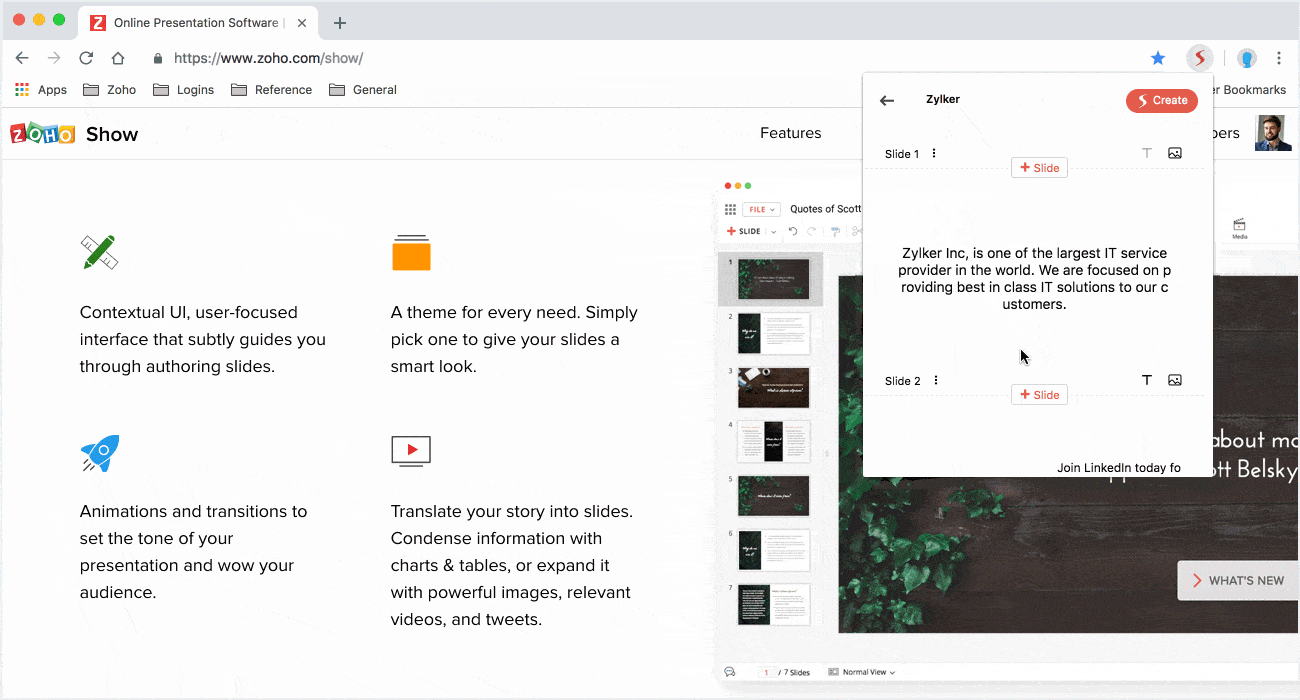Select slide thumbnail 7

coord(773,604)
